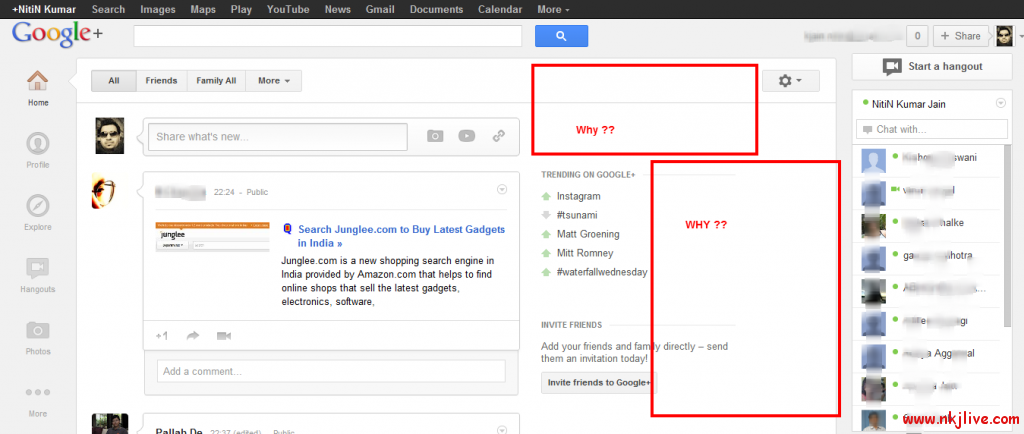Click the Mitt Romney trending topic
This screenshot has width=1024, height=434.
pos(585,253)
